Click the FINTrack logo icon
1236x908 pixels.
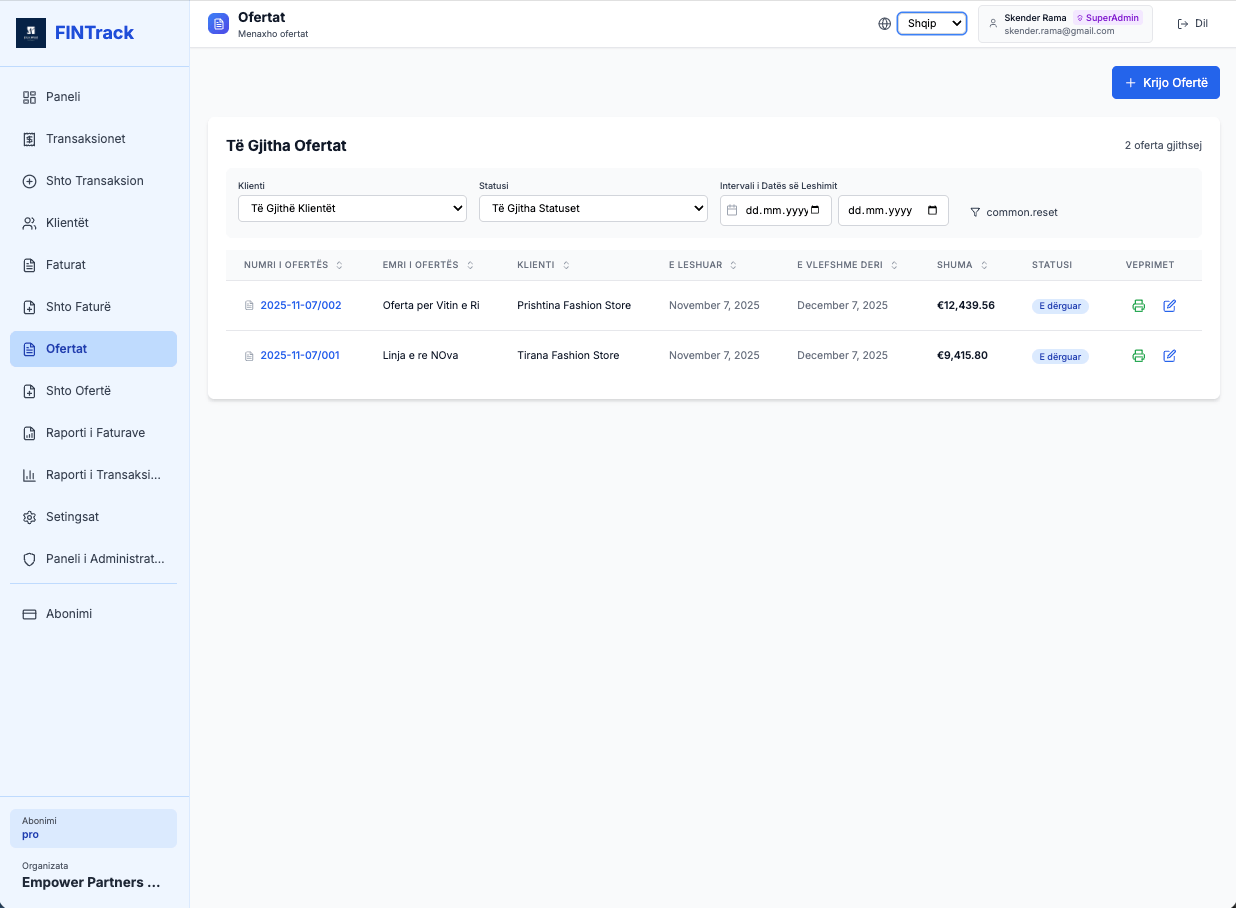click(31, 33)
